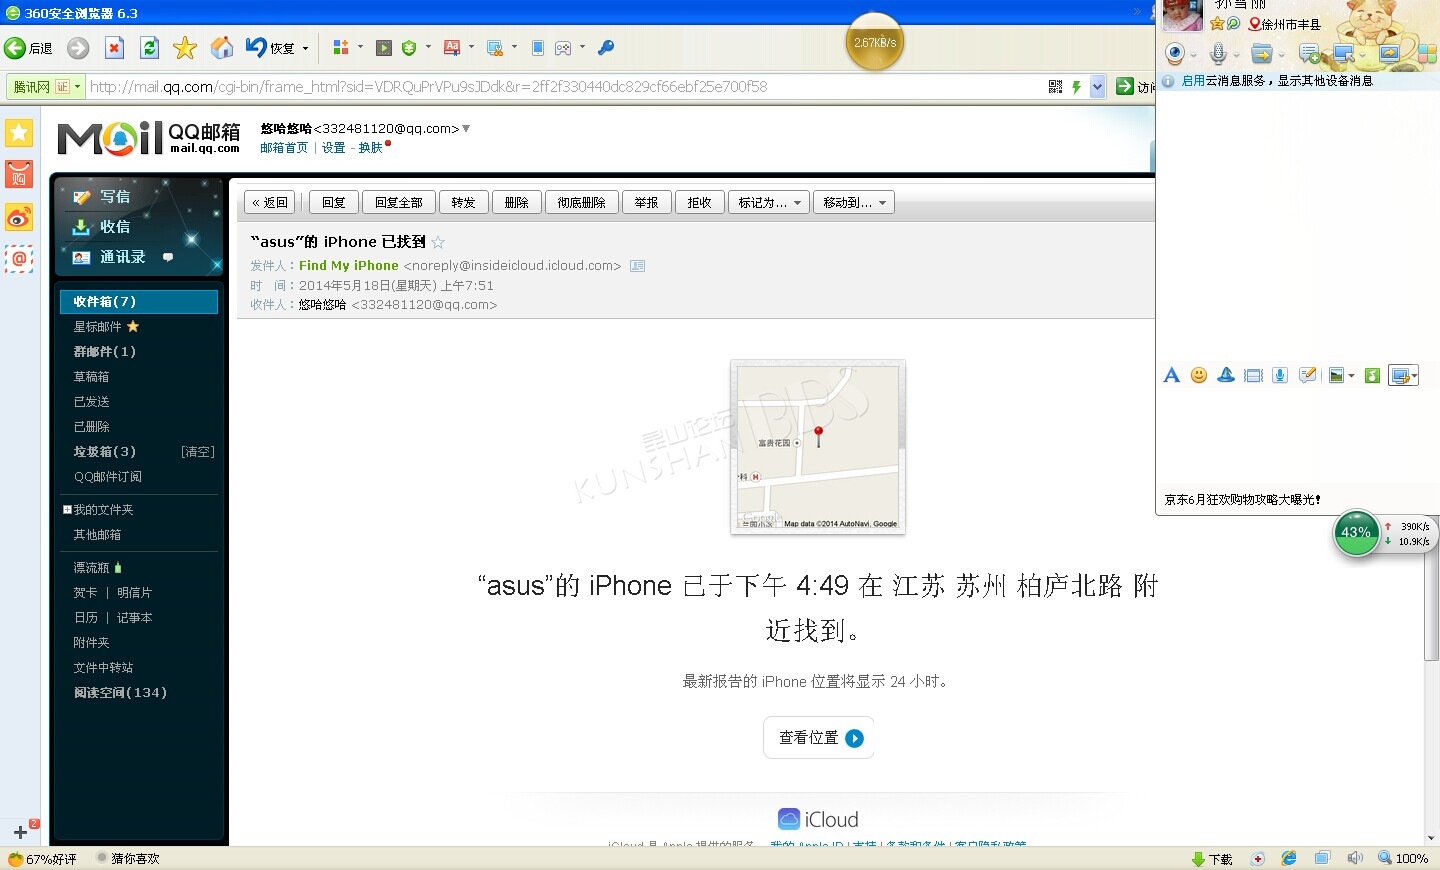Viewport: 1440px width, 870px height.
Task: Open the 标记为... dropdown
Action: pyautogui.click(x=769, y=202)
